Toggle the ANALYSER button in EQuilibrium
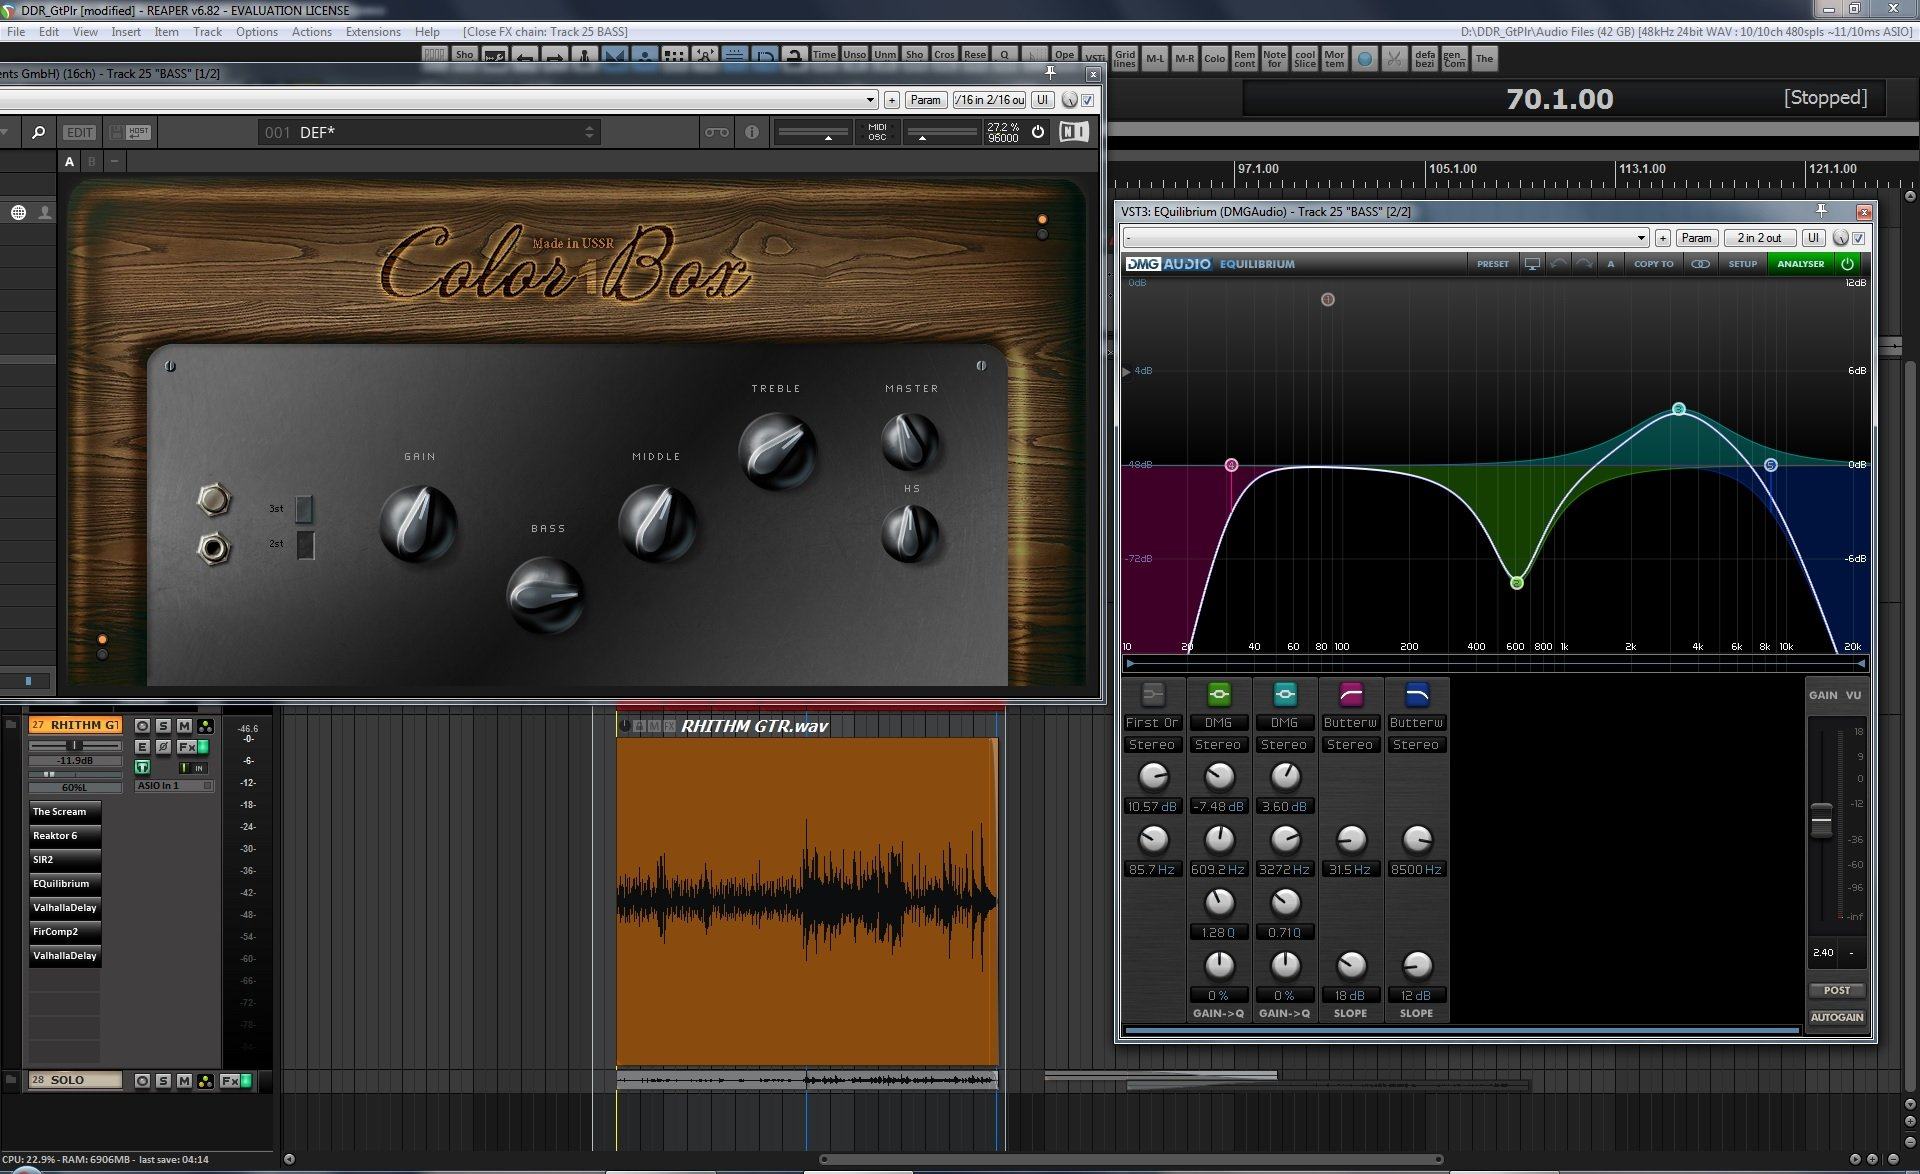Screen dimensions: 1920x1174 pos(1800,264)
